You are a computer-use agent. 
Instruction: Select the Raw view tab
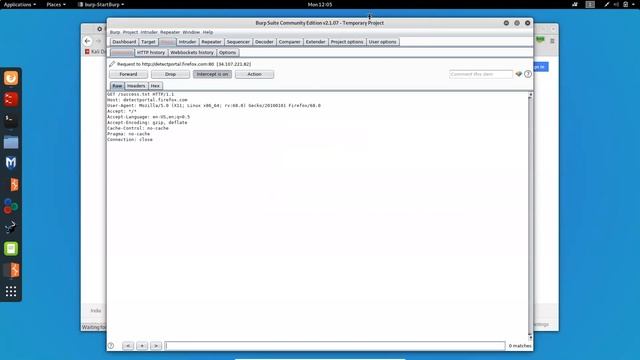tap(117, 86)
